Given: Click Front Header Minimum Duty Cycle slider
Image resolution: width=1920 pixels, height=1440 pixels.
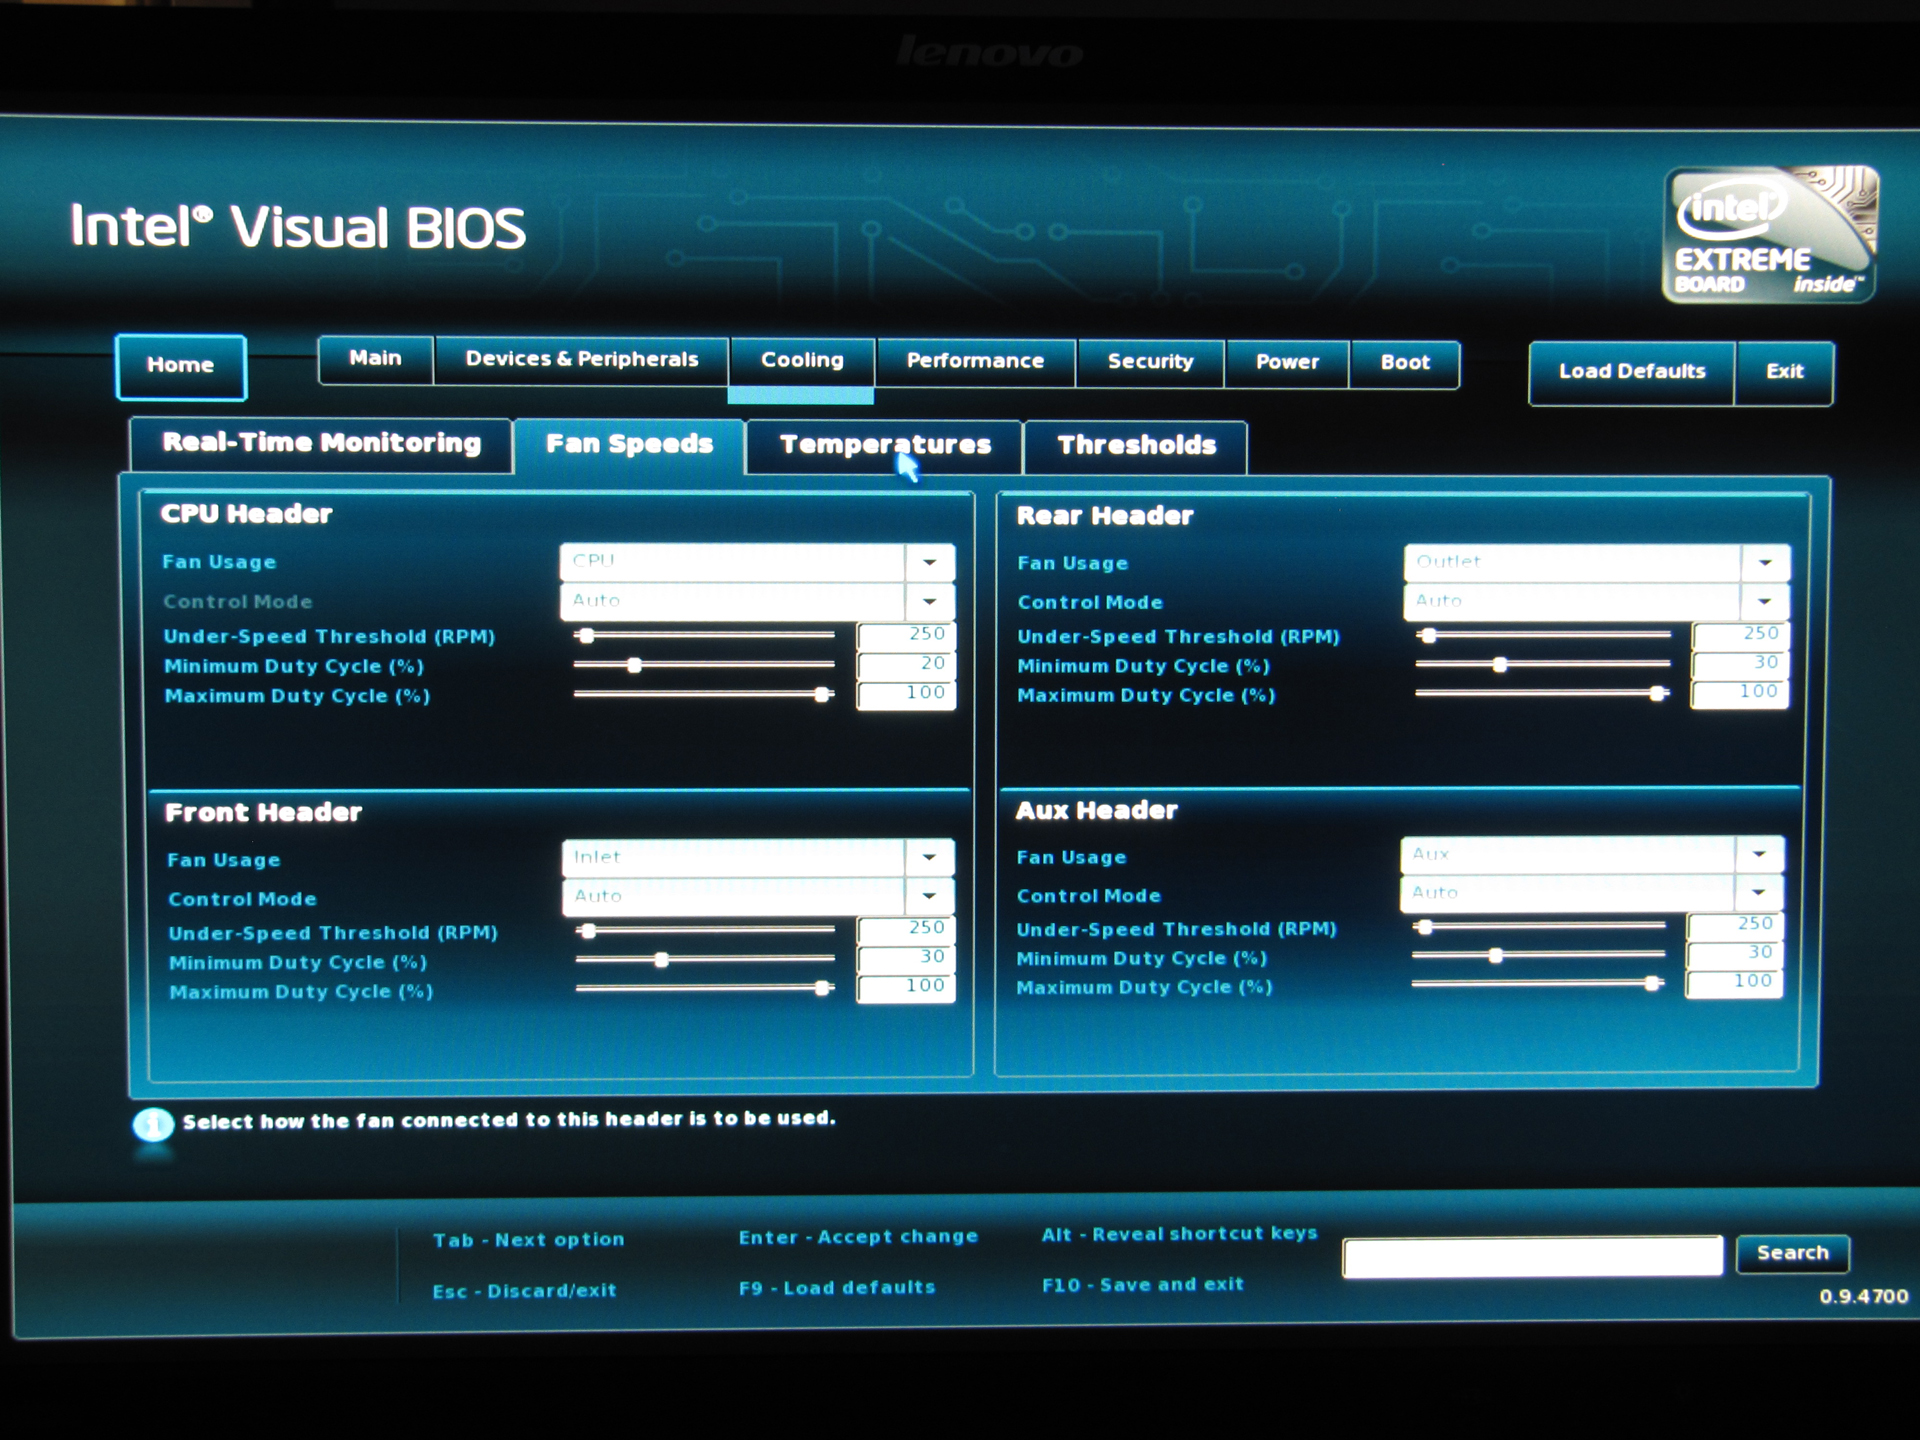Looking at the screenshot, I should coord(705,960).
